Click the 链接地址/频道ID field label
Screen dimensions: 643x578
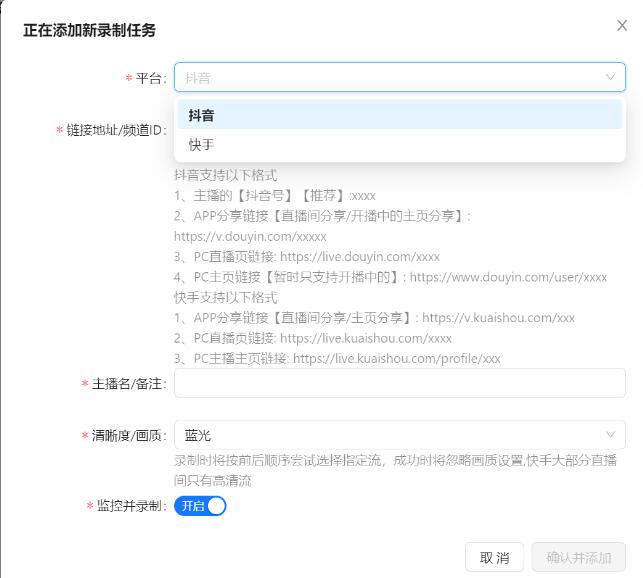(x=116, y=130)
